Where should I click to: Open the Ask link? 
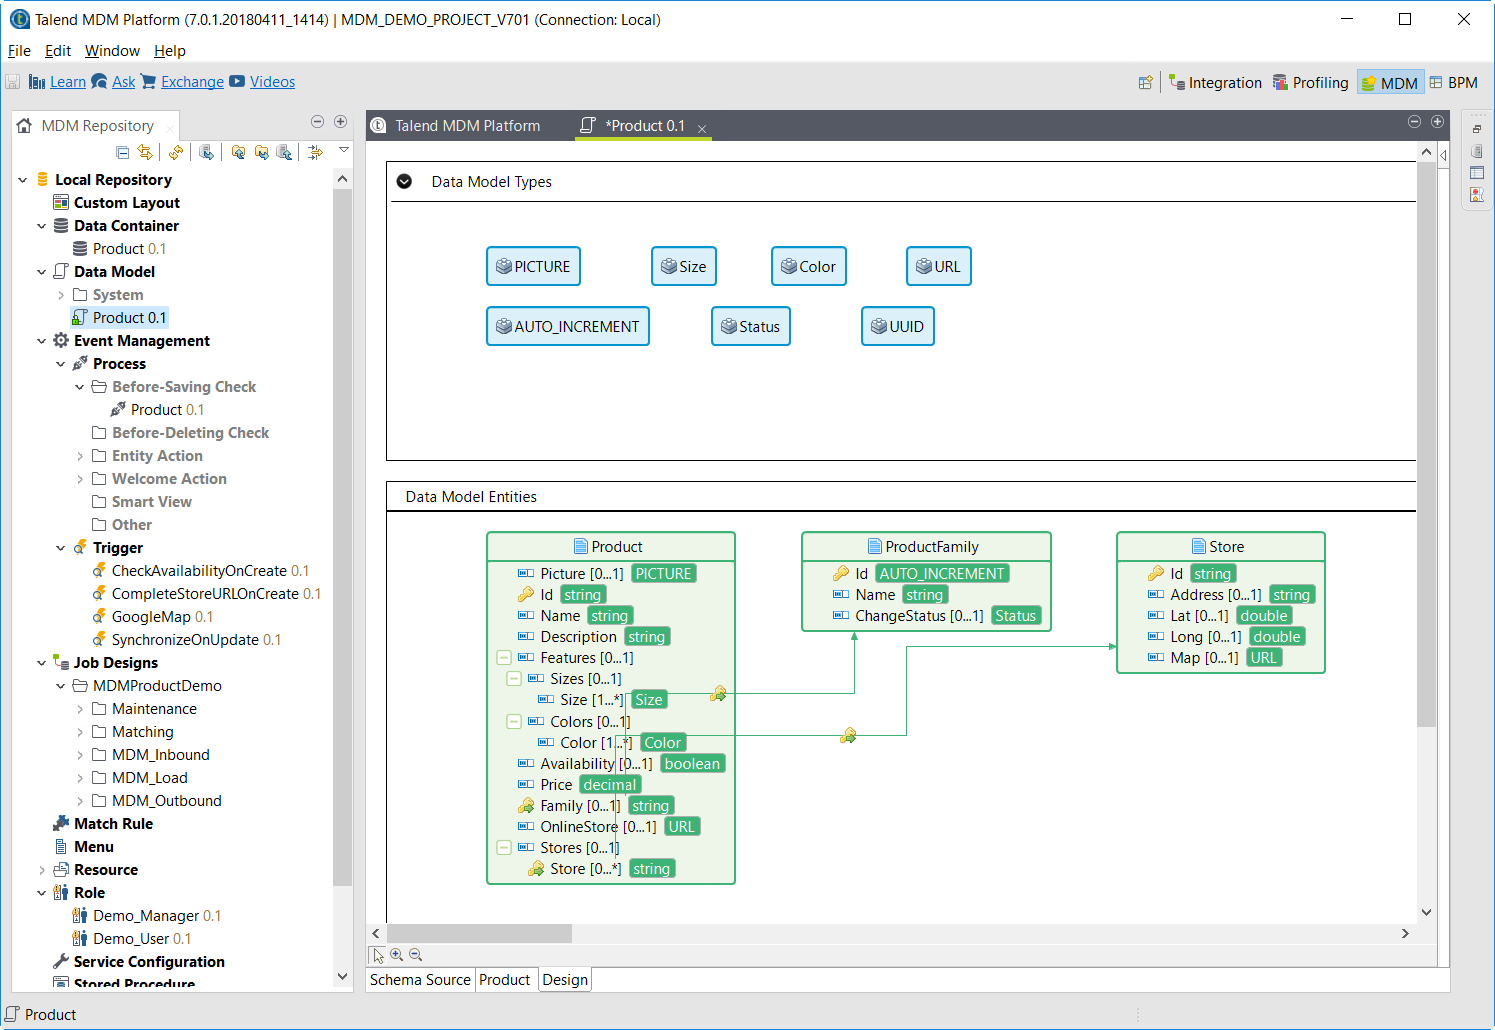pyautogui.click(x=124, y=82)
